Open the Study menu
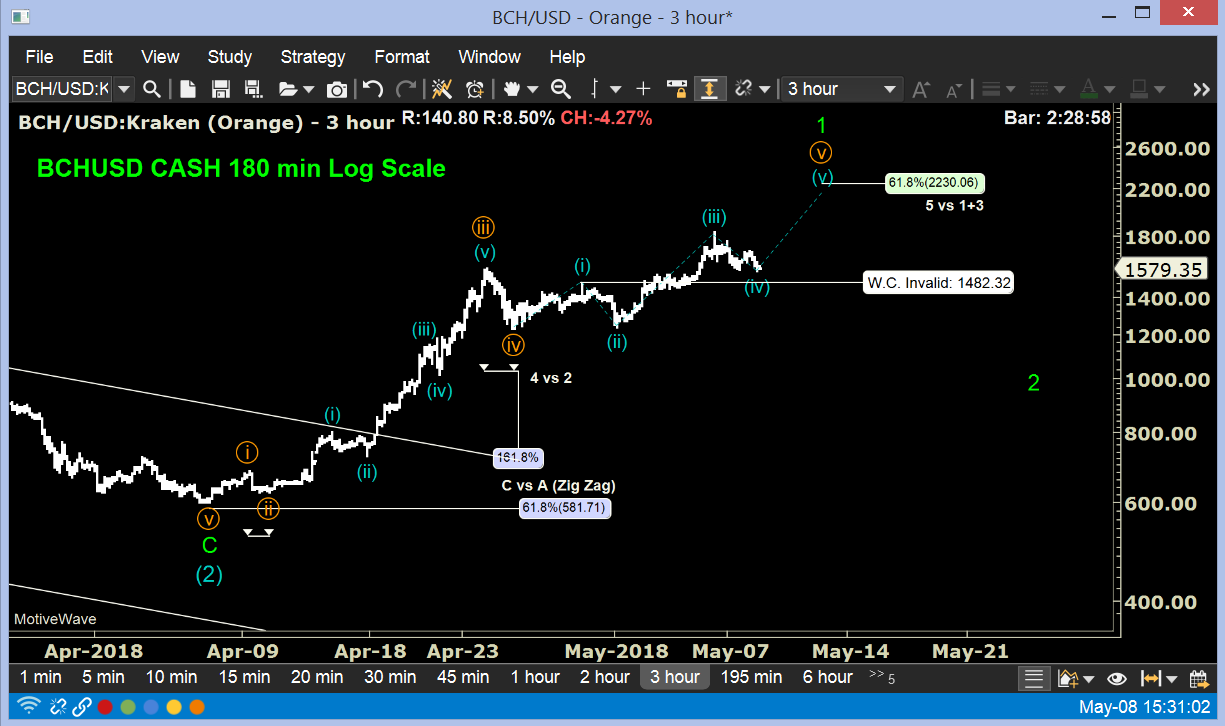Image resolution: width=1225 pixels, height=726 pixels. pos(229,57)
